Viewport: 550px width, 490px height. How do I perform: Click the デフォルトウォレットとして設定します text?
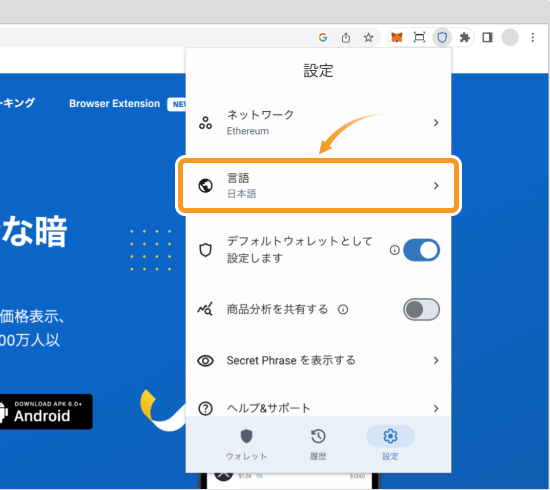pyautogui.click(x=300, y=250)
